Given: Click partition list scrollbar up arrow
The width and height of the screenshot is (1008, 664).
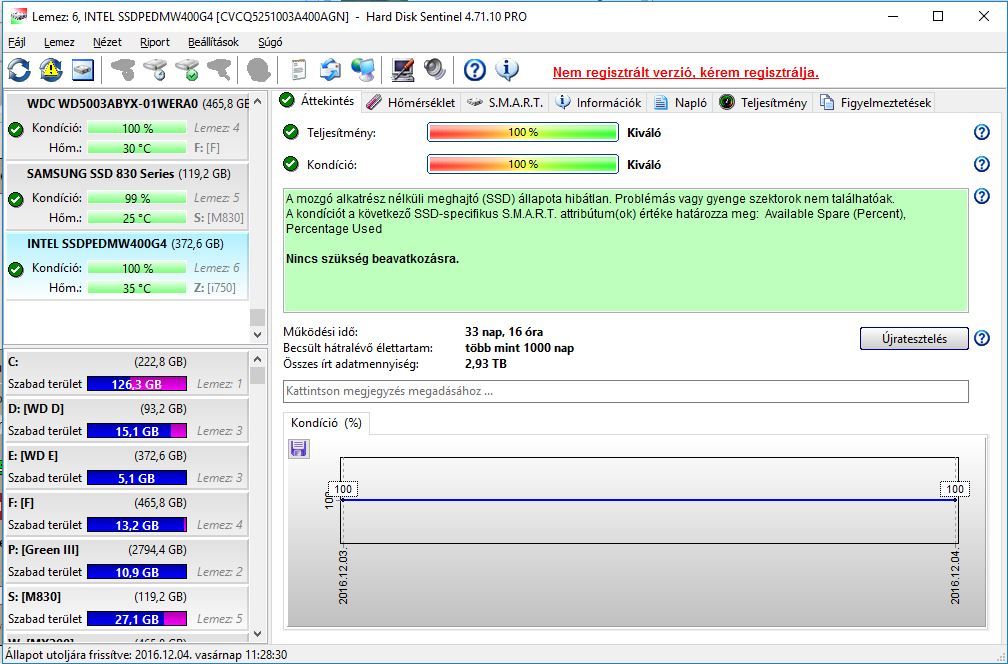Looking at the screenshot, I should coord(257,359).
